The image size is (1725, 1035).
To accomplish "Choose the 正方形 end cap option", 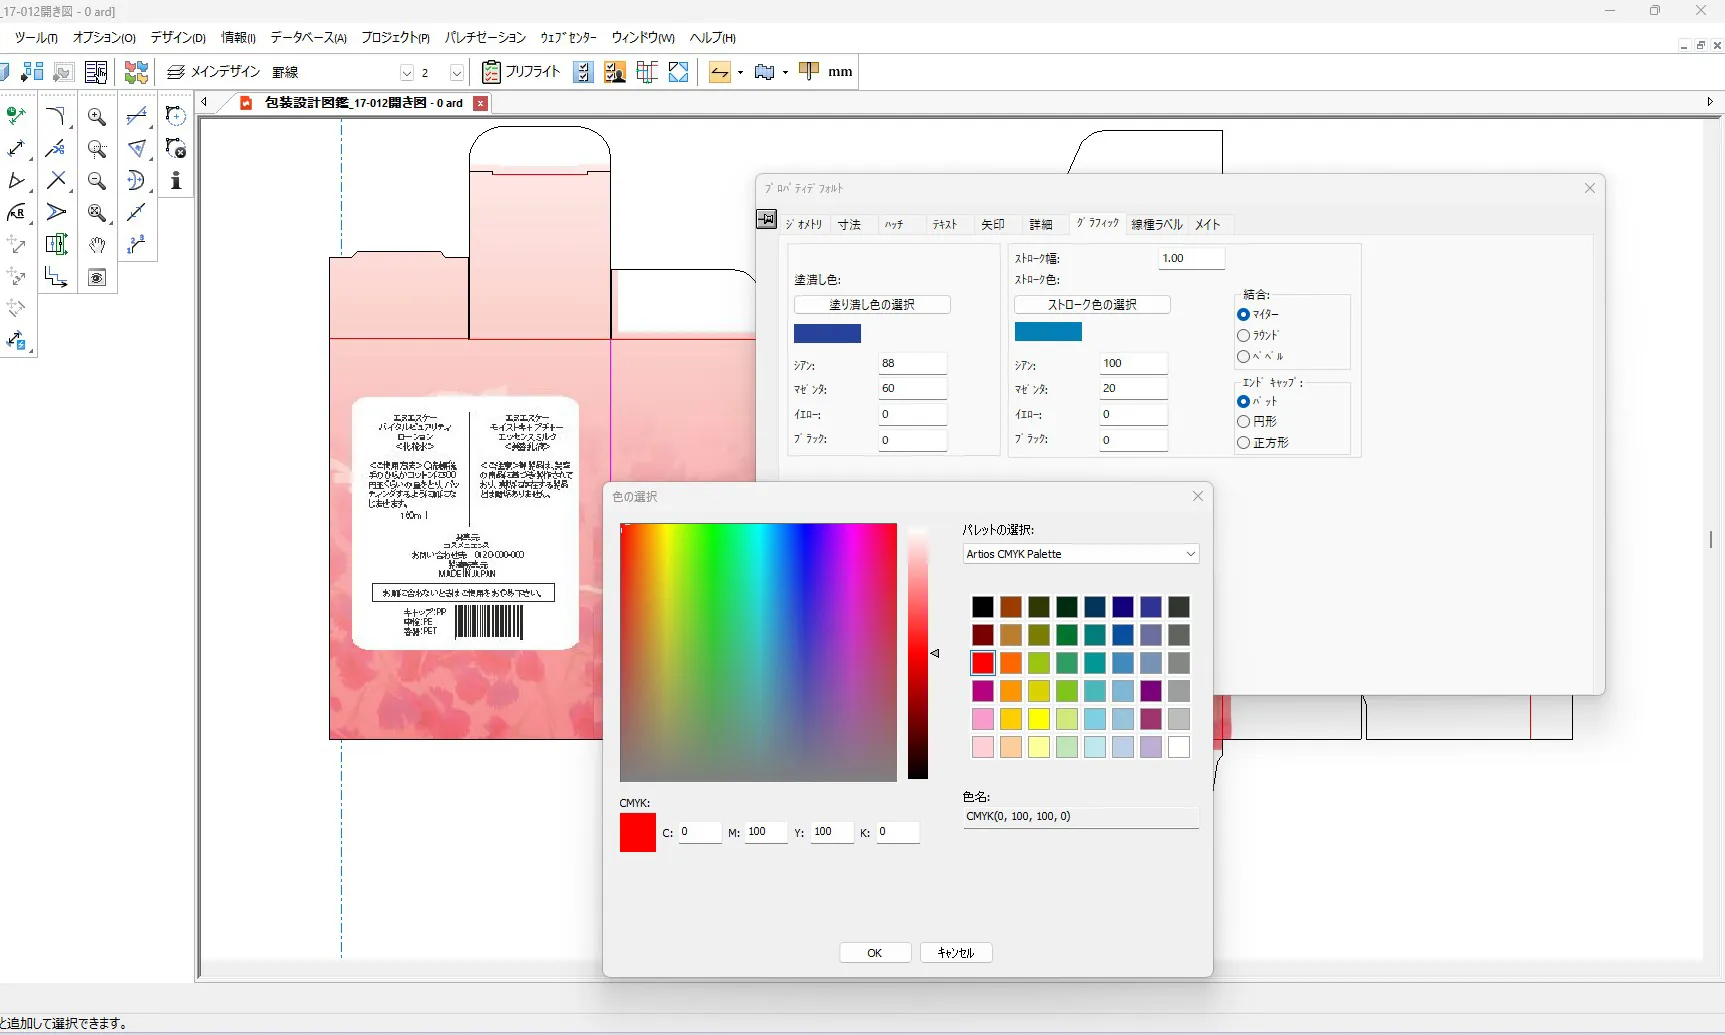I will point(1243,443).
